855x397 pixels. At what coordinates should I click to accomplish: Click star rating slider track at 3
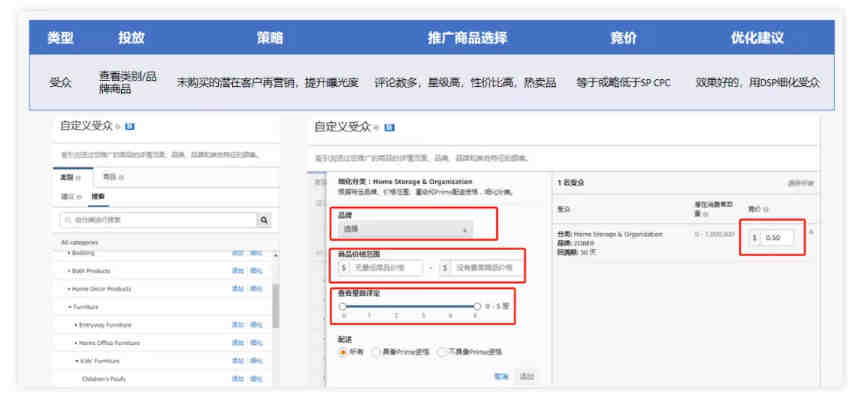point(423,306)
